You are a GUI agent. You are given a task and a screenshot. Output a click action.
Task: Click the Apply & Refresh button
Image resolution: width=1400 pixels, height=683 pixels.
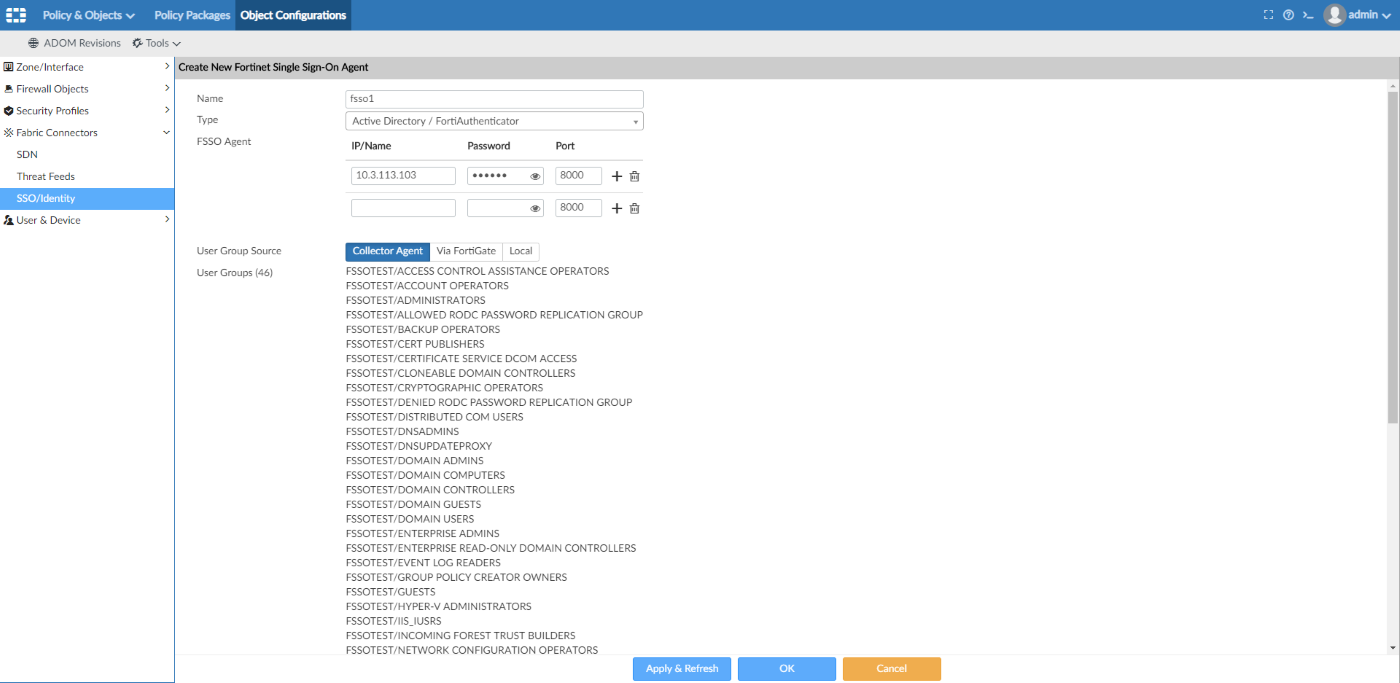pyautogui.click(x=682, y=669)
